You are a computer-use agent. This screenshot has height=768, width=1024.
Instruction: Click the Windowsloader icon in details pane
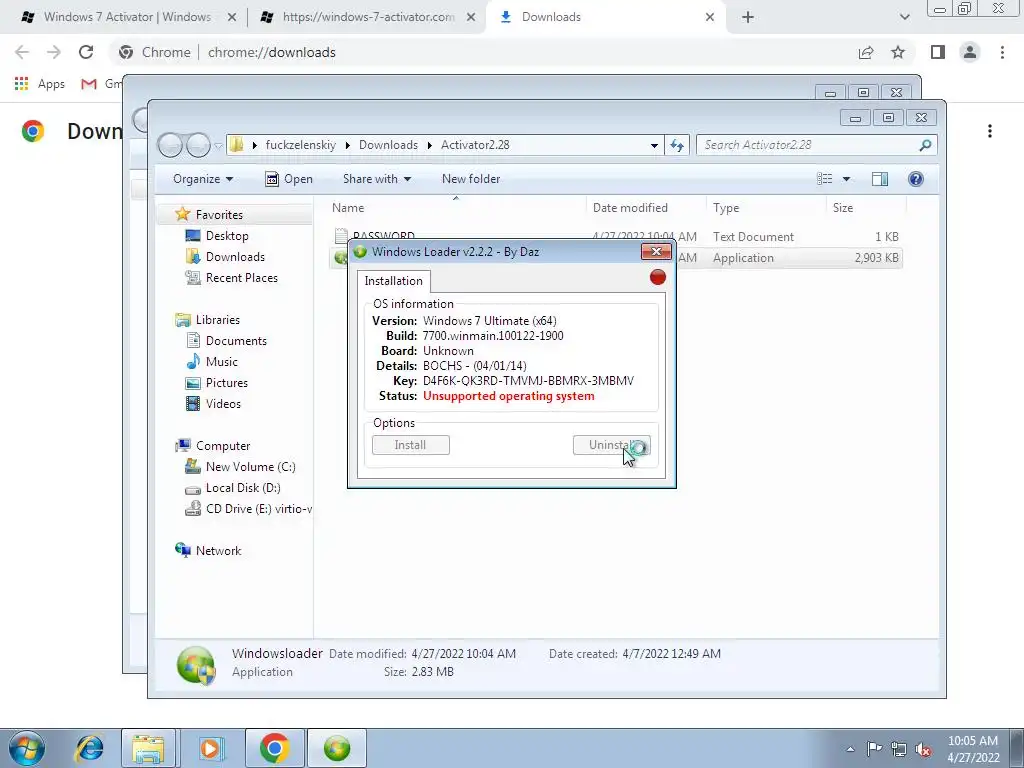click(x=196, y=665)
